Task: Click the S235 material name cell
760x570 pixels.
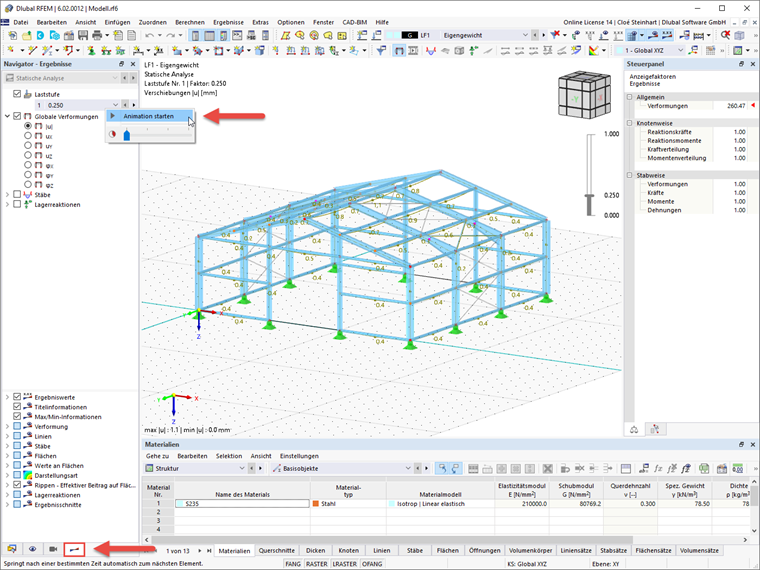Action: 242,504
